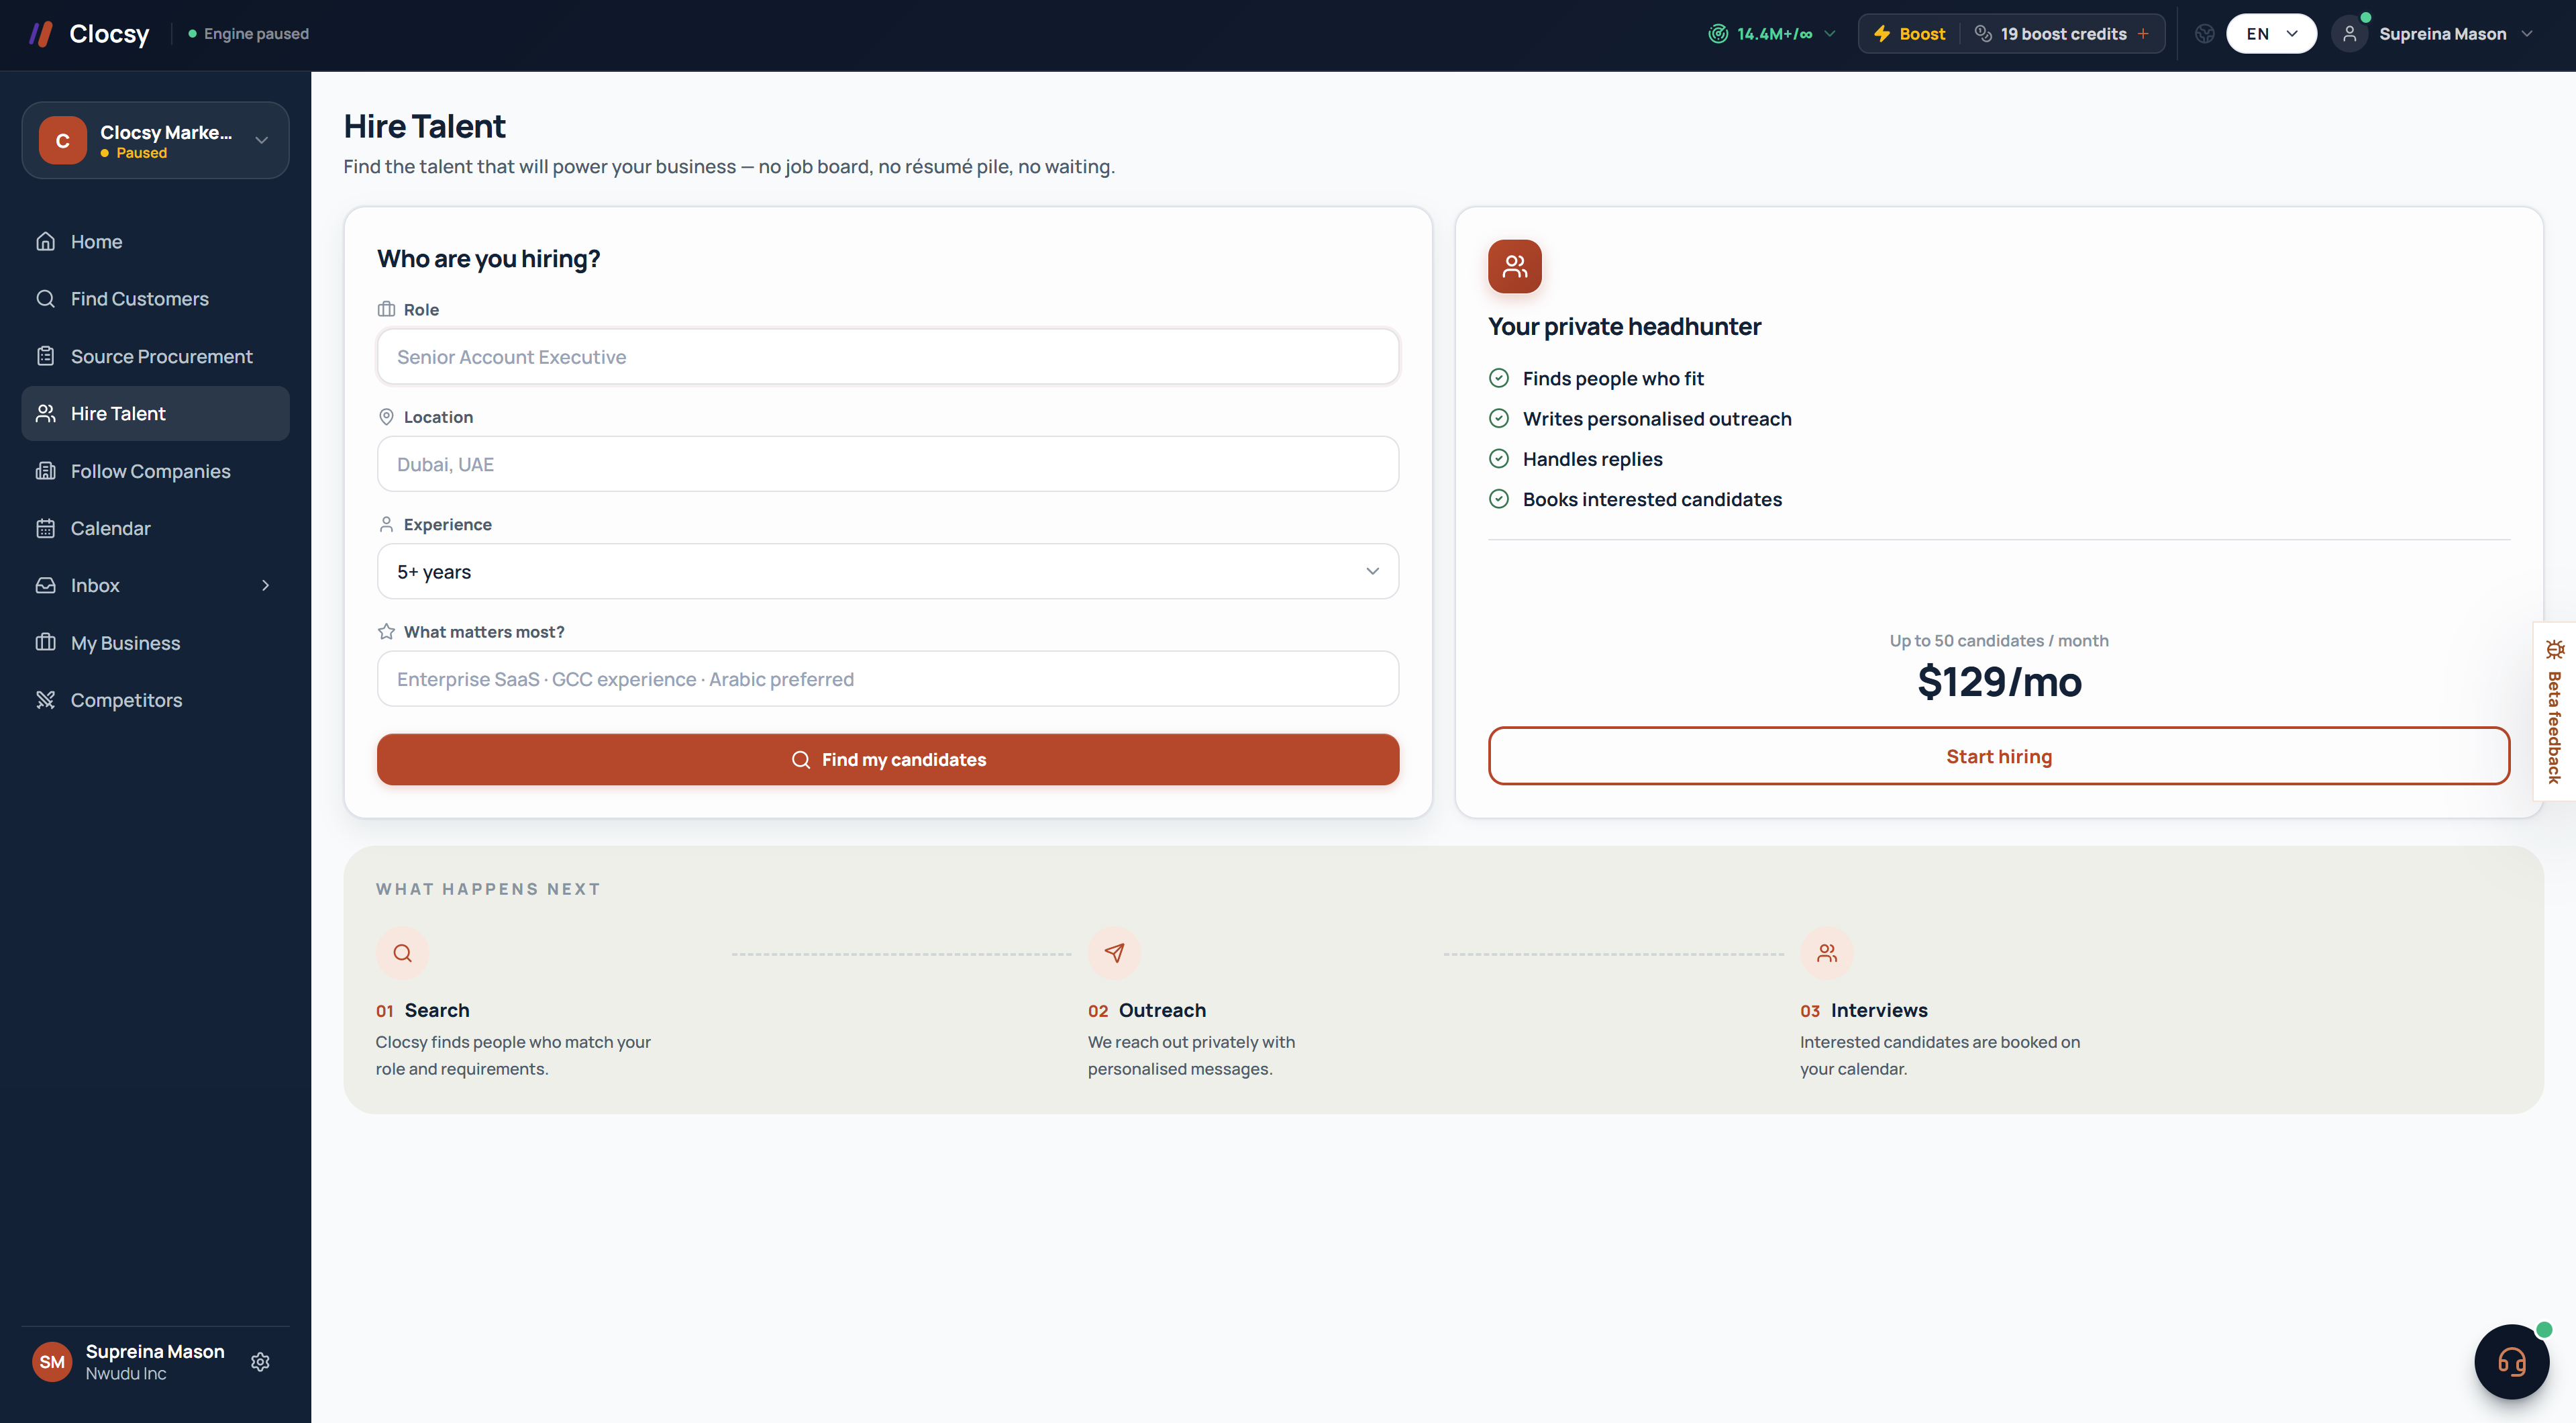Open Source Procurement page

[155, 356]
